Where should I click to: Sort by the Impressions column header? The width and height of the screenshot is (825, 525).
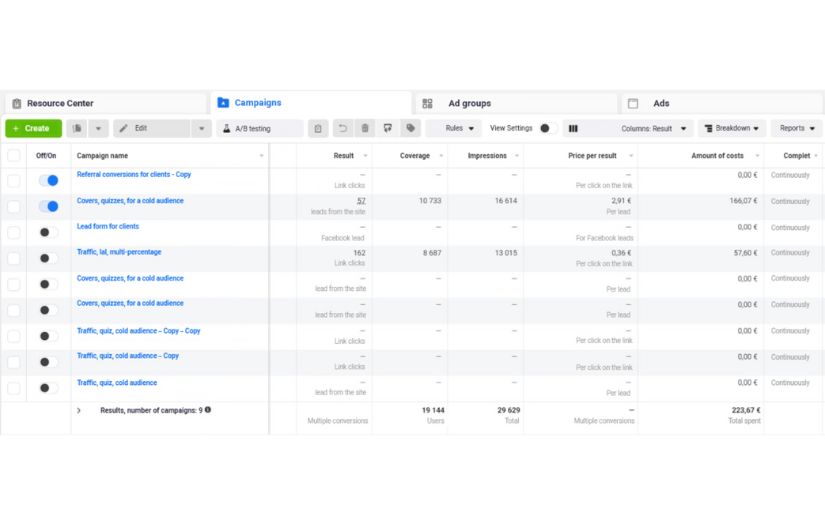coord(487,156)
